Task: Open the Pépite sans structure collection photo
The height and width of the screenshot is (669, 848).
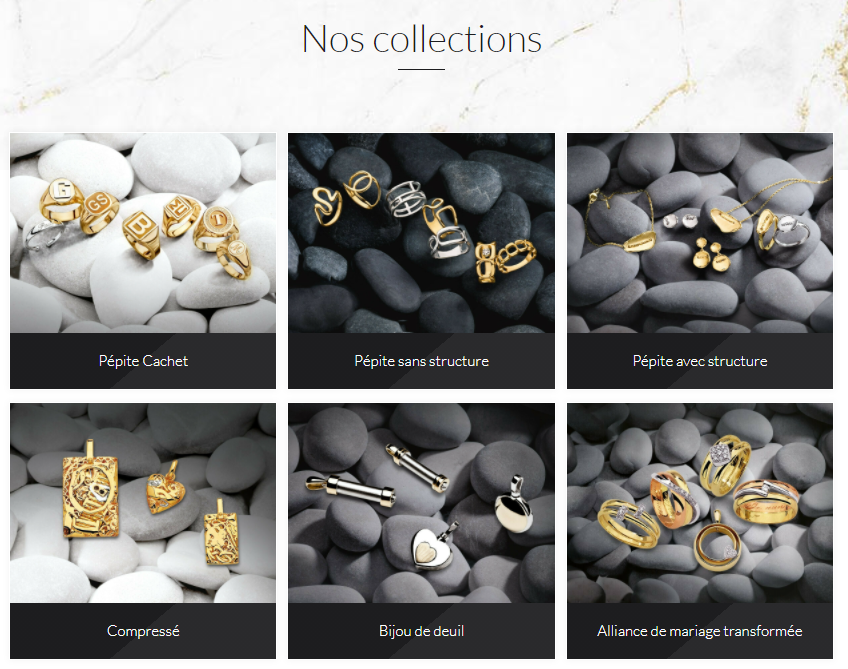Action: pyautogui.click(x=421, y=233)
